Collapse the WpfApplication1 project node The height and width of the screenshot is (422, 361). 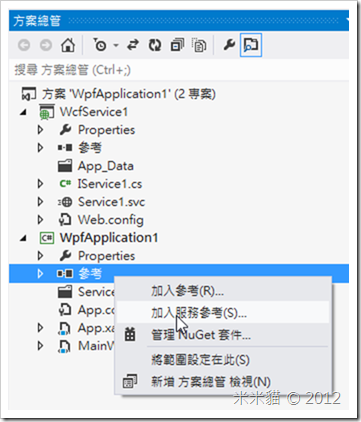[23, 238]
